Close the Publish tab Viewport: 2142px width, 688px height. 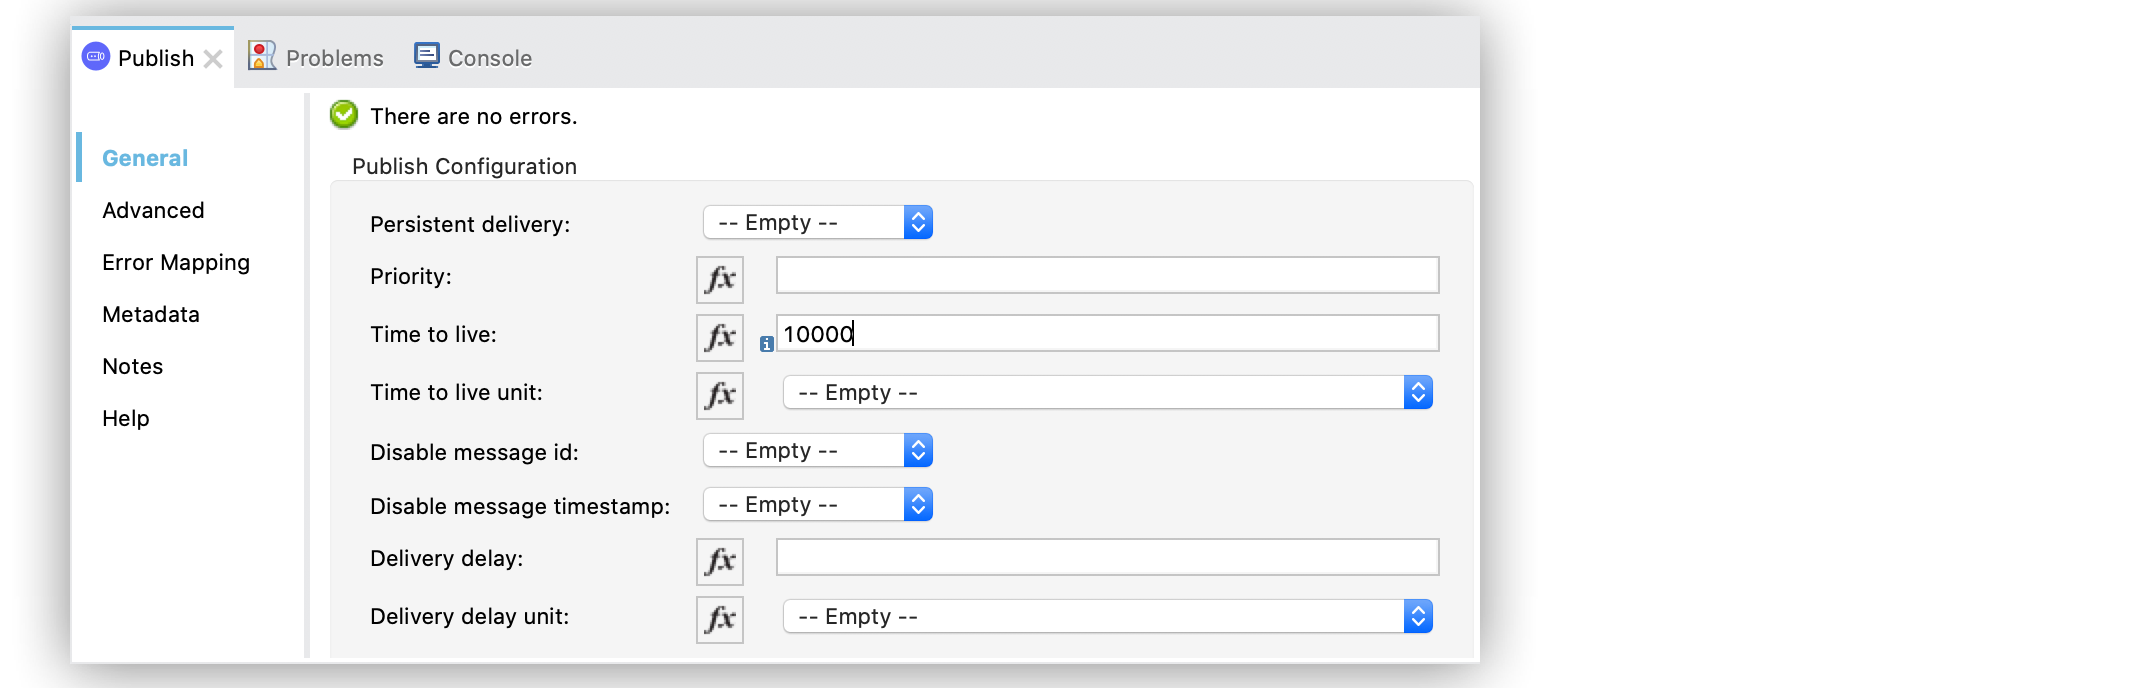pos(213,59)
